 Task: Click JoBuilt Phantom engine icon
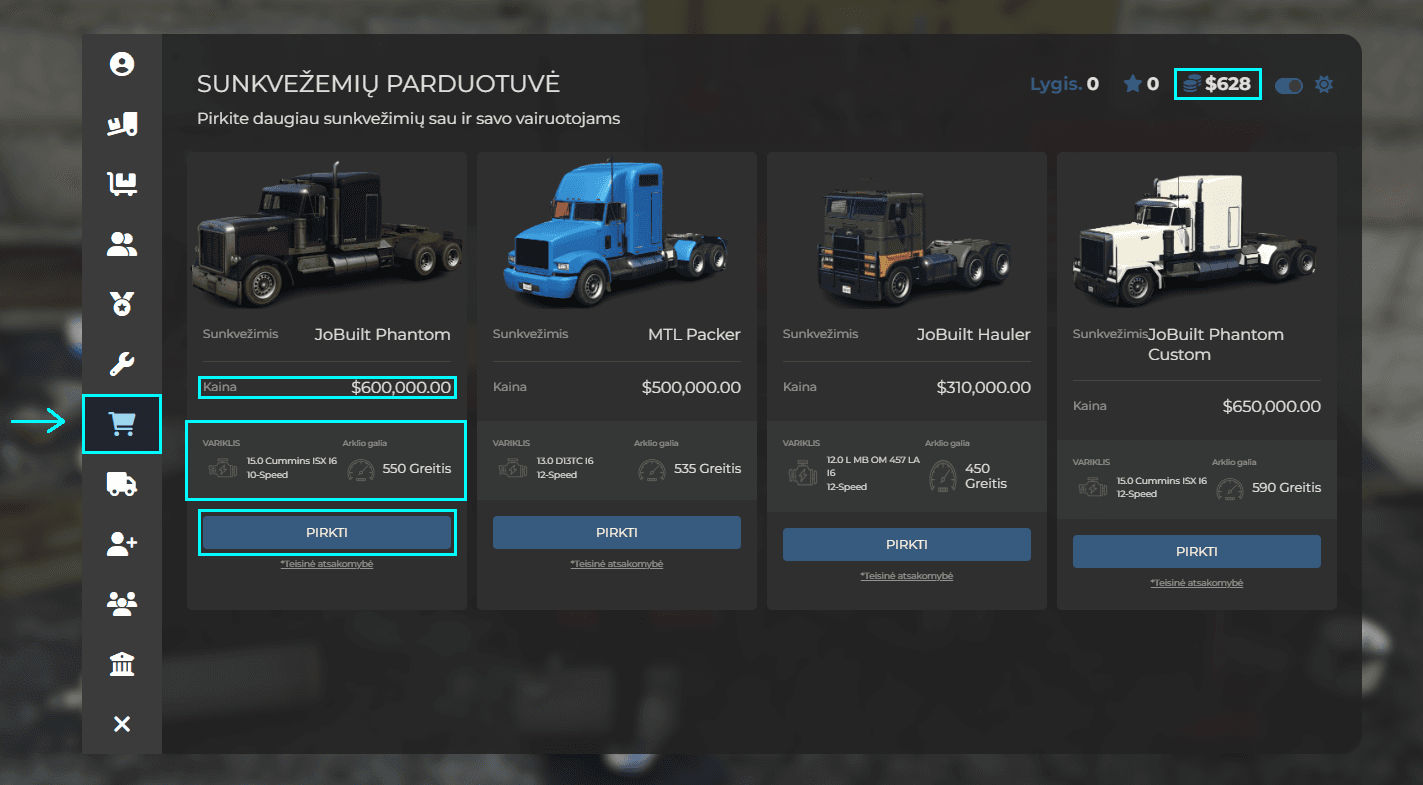223,467
